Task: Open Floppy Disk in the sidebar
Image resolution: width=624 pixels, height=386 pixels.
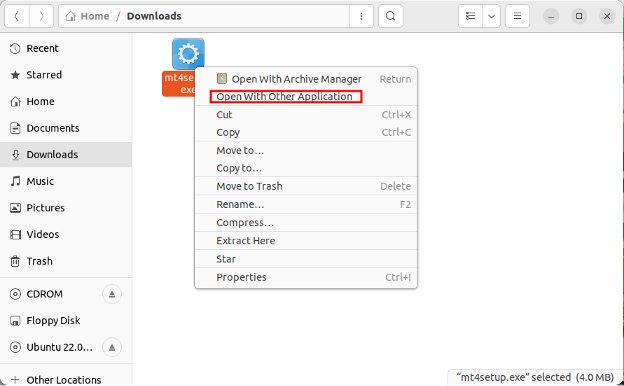Action: click(66, 321)
